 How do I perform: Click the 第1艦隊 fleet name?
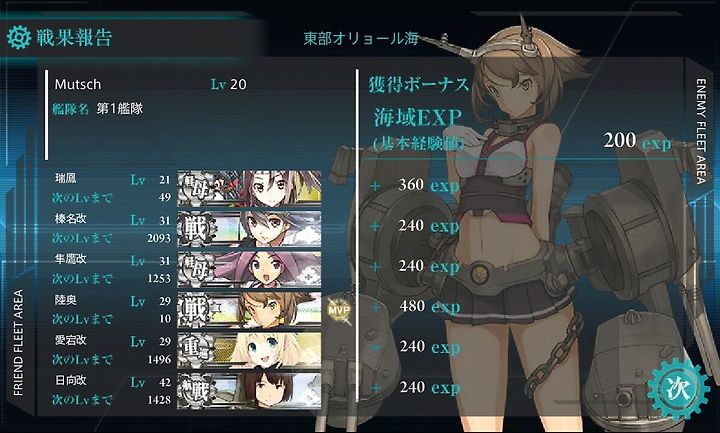[119, 109]
